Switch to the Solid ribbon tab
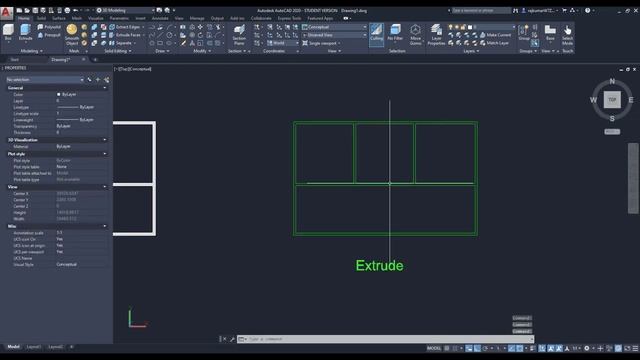640x360 pixels. [x=41, y=18]
